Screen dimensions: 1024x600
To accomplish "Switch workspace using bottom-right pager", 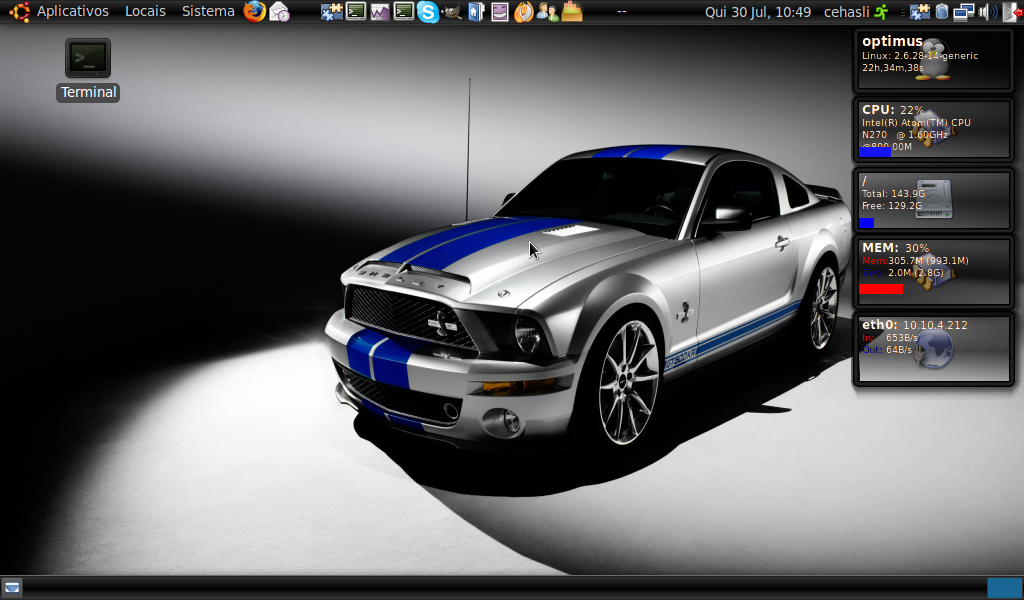I will [1004, 588].
